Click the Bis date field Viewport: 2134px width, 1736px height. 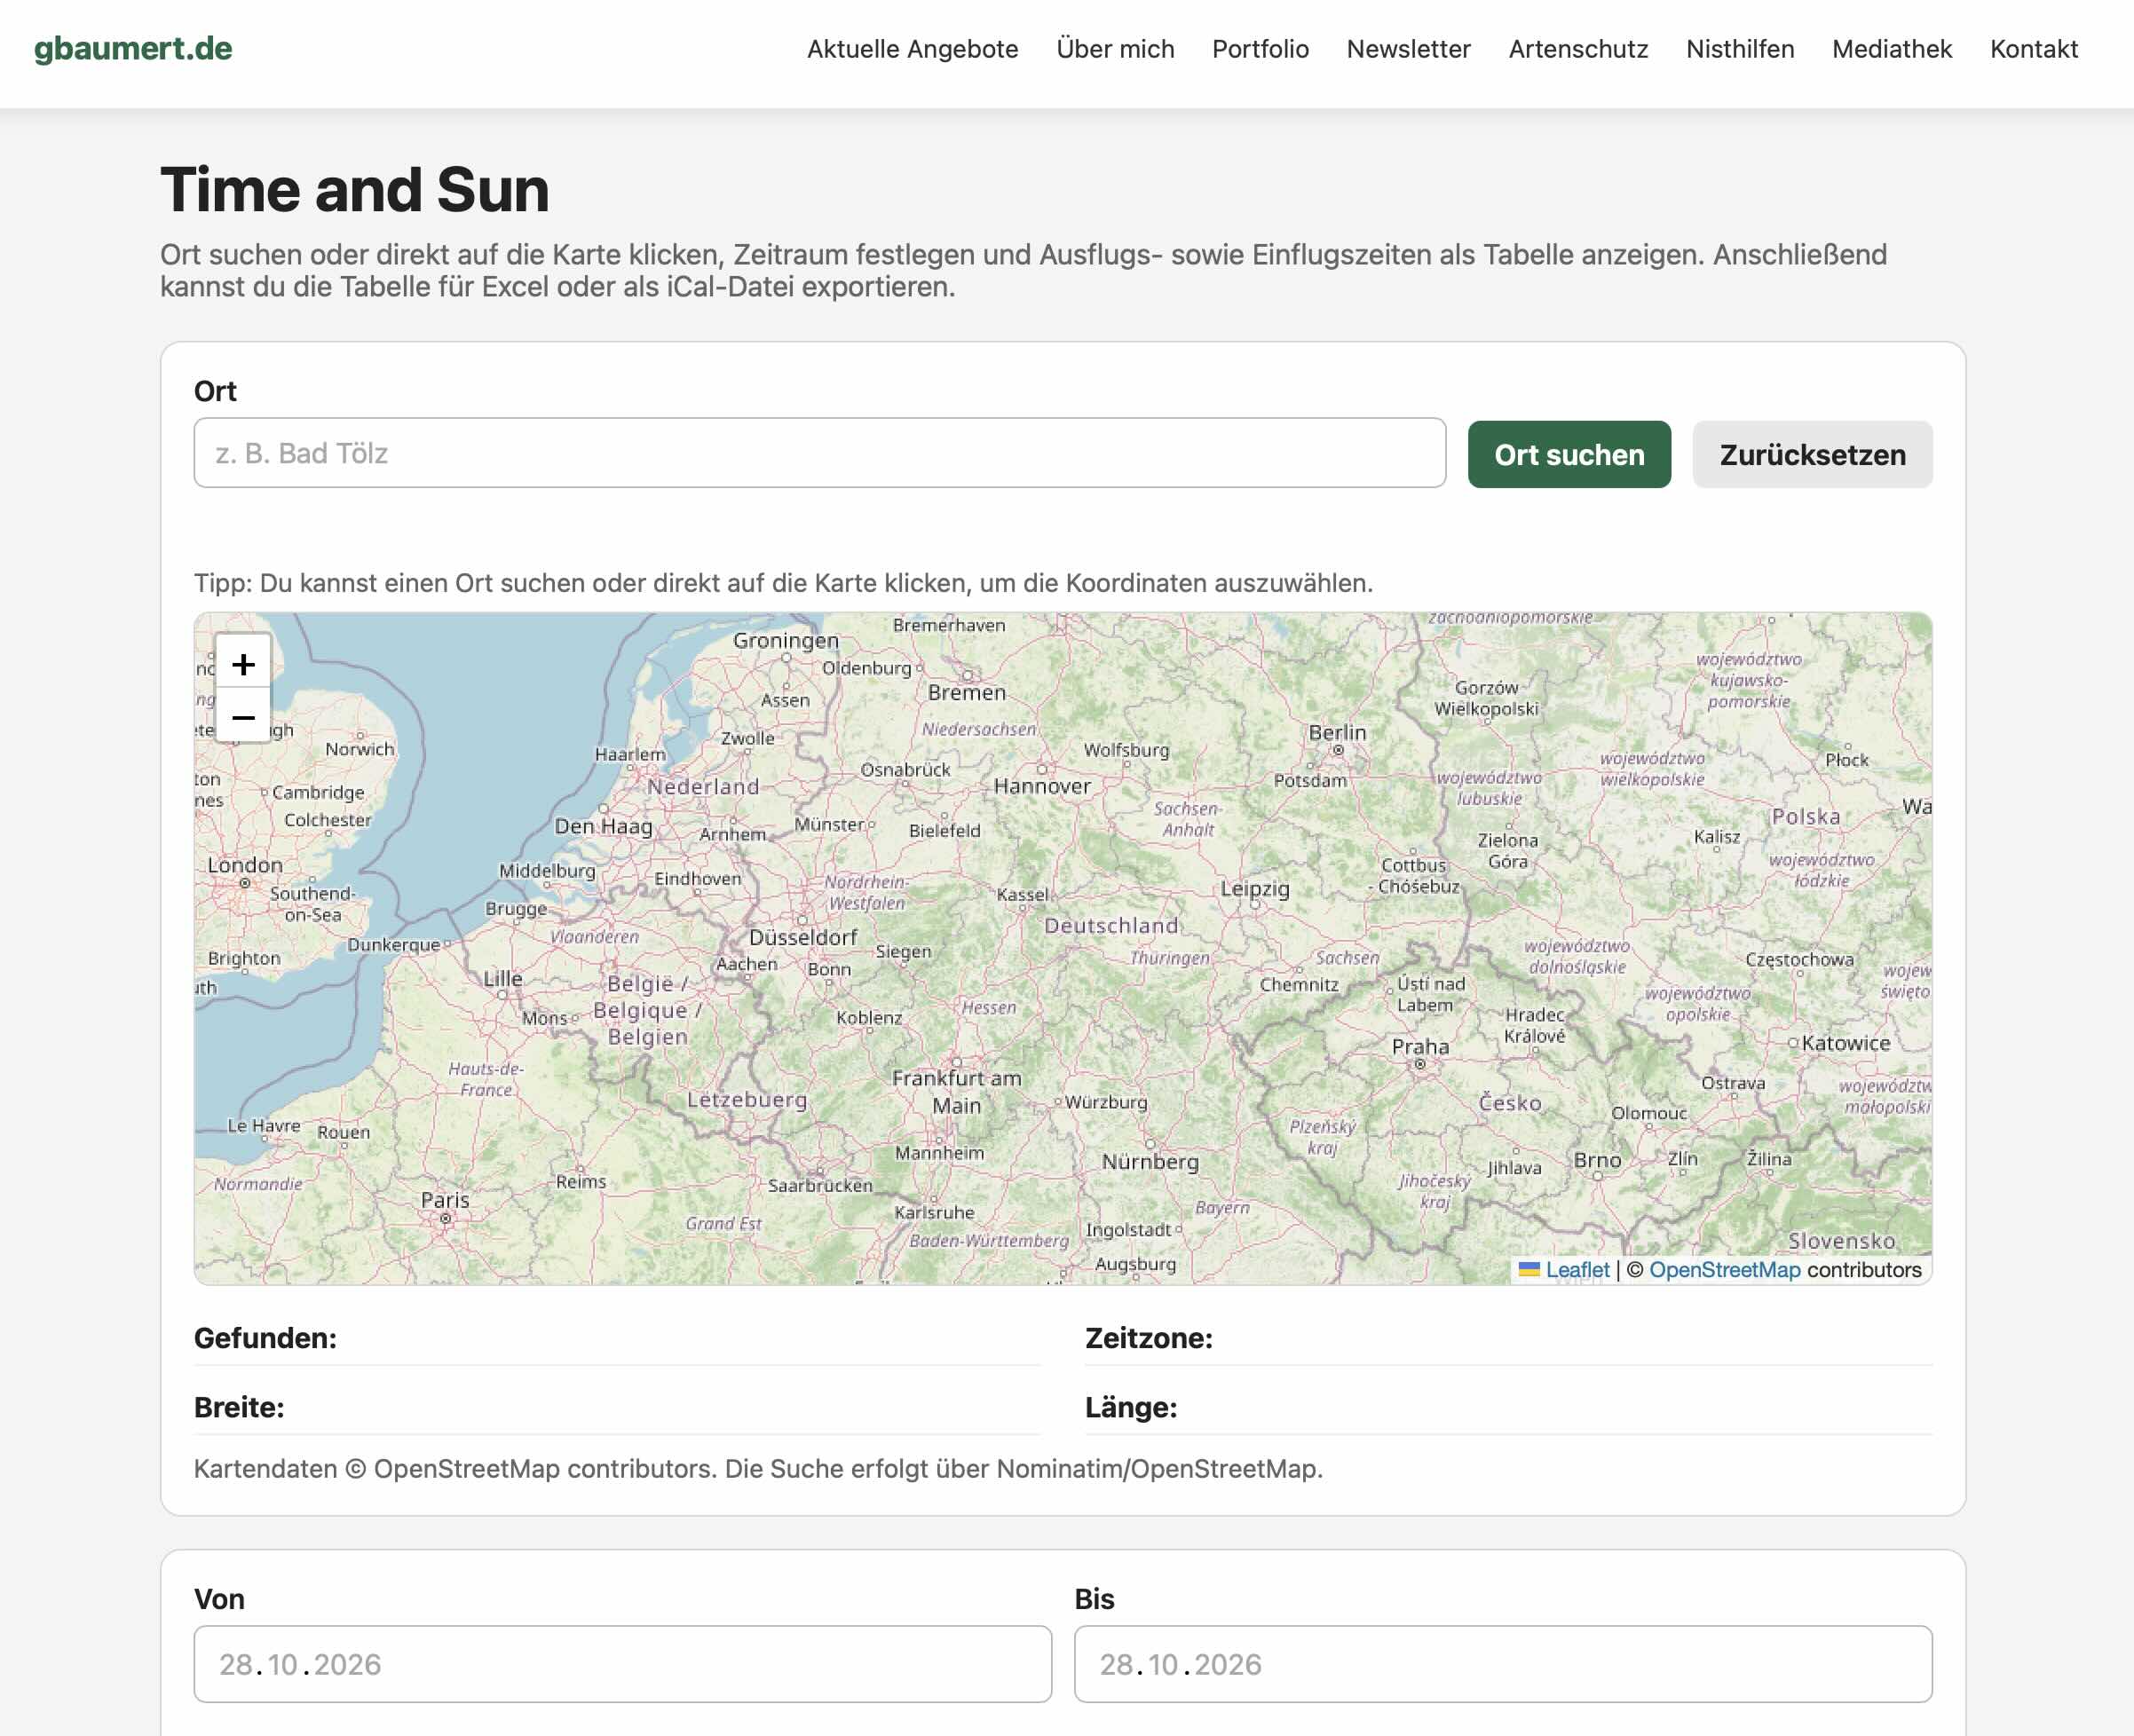1503,1664
